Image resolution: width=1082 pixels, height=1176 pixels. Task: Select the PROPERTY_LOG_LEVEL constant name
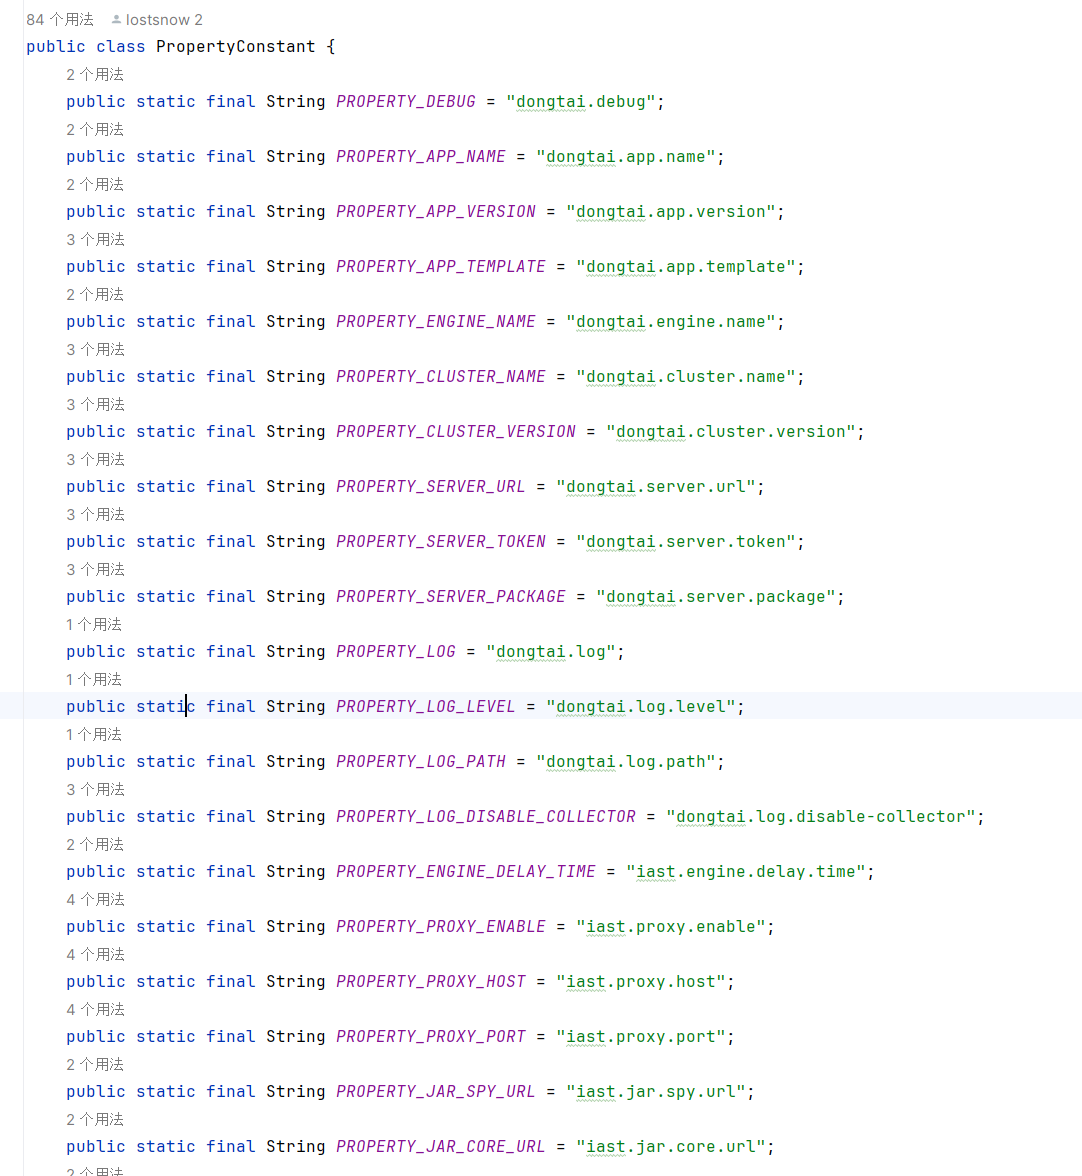click(x=425, y=707)
